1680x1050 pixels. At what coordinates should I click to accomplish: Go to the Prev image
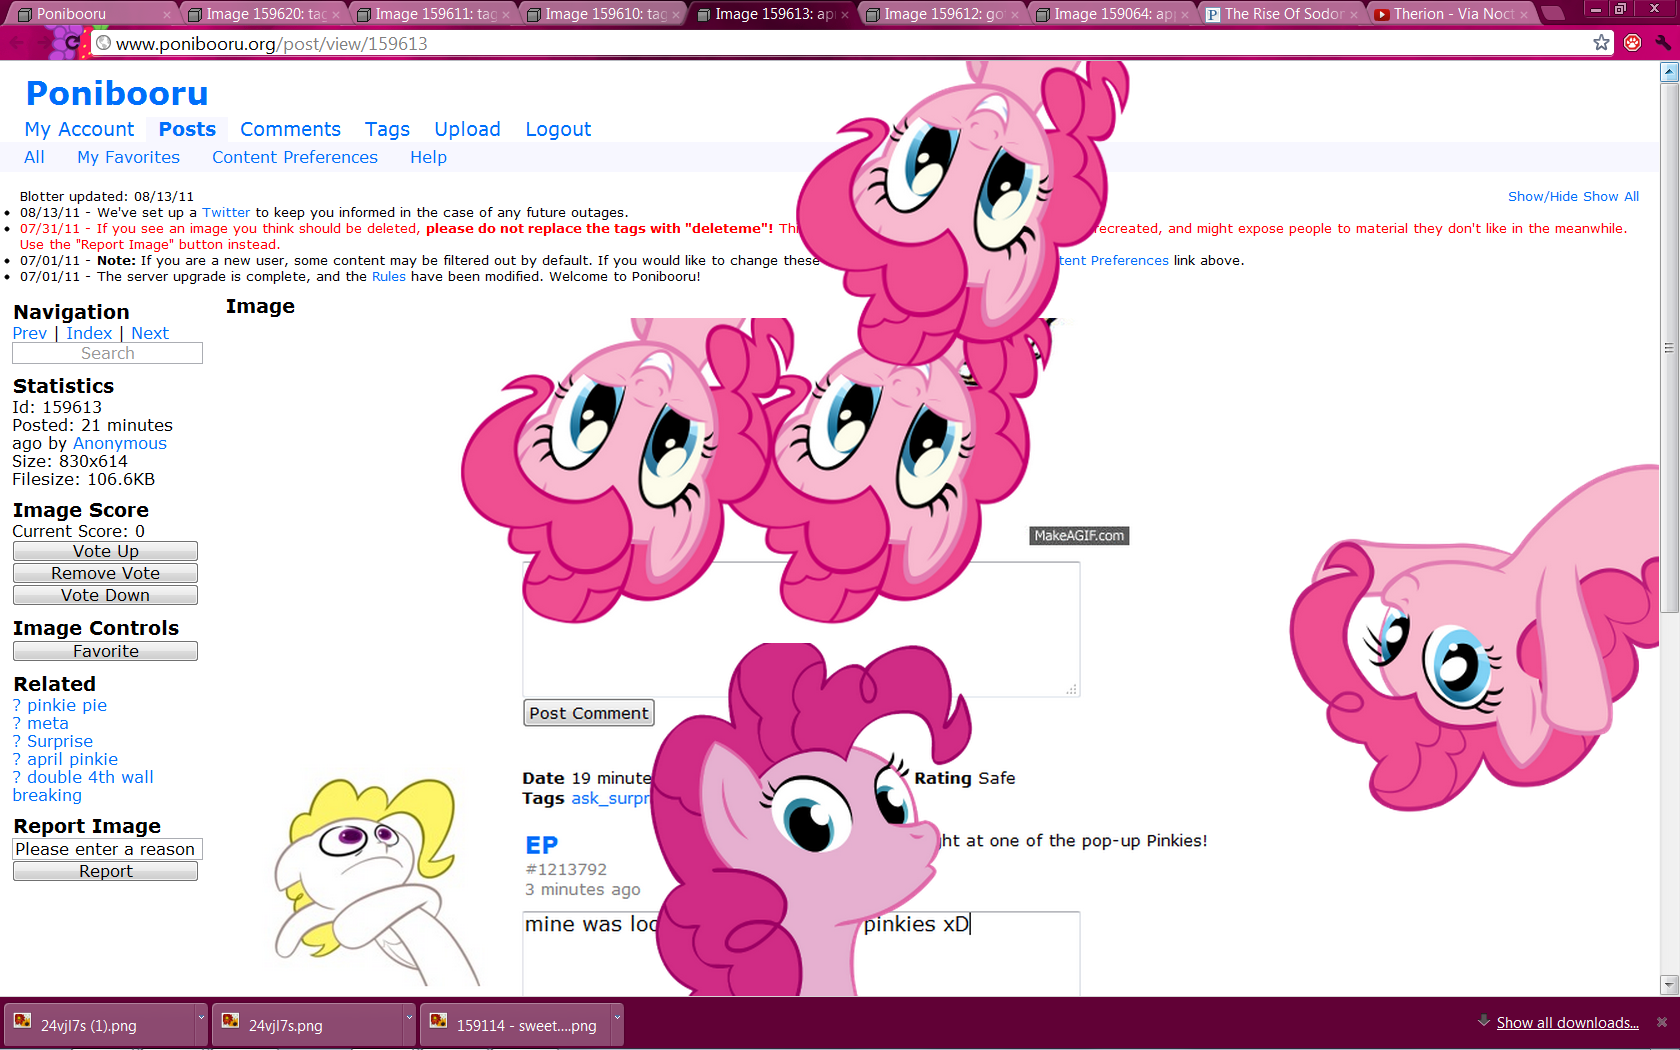click(x=30, y=334)
